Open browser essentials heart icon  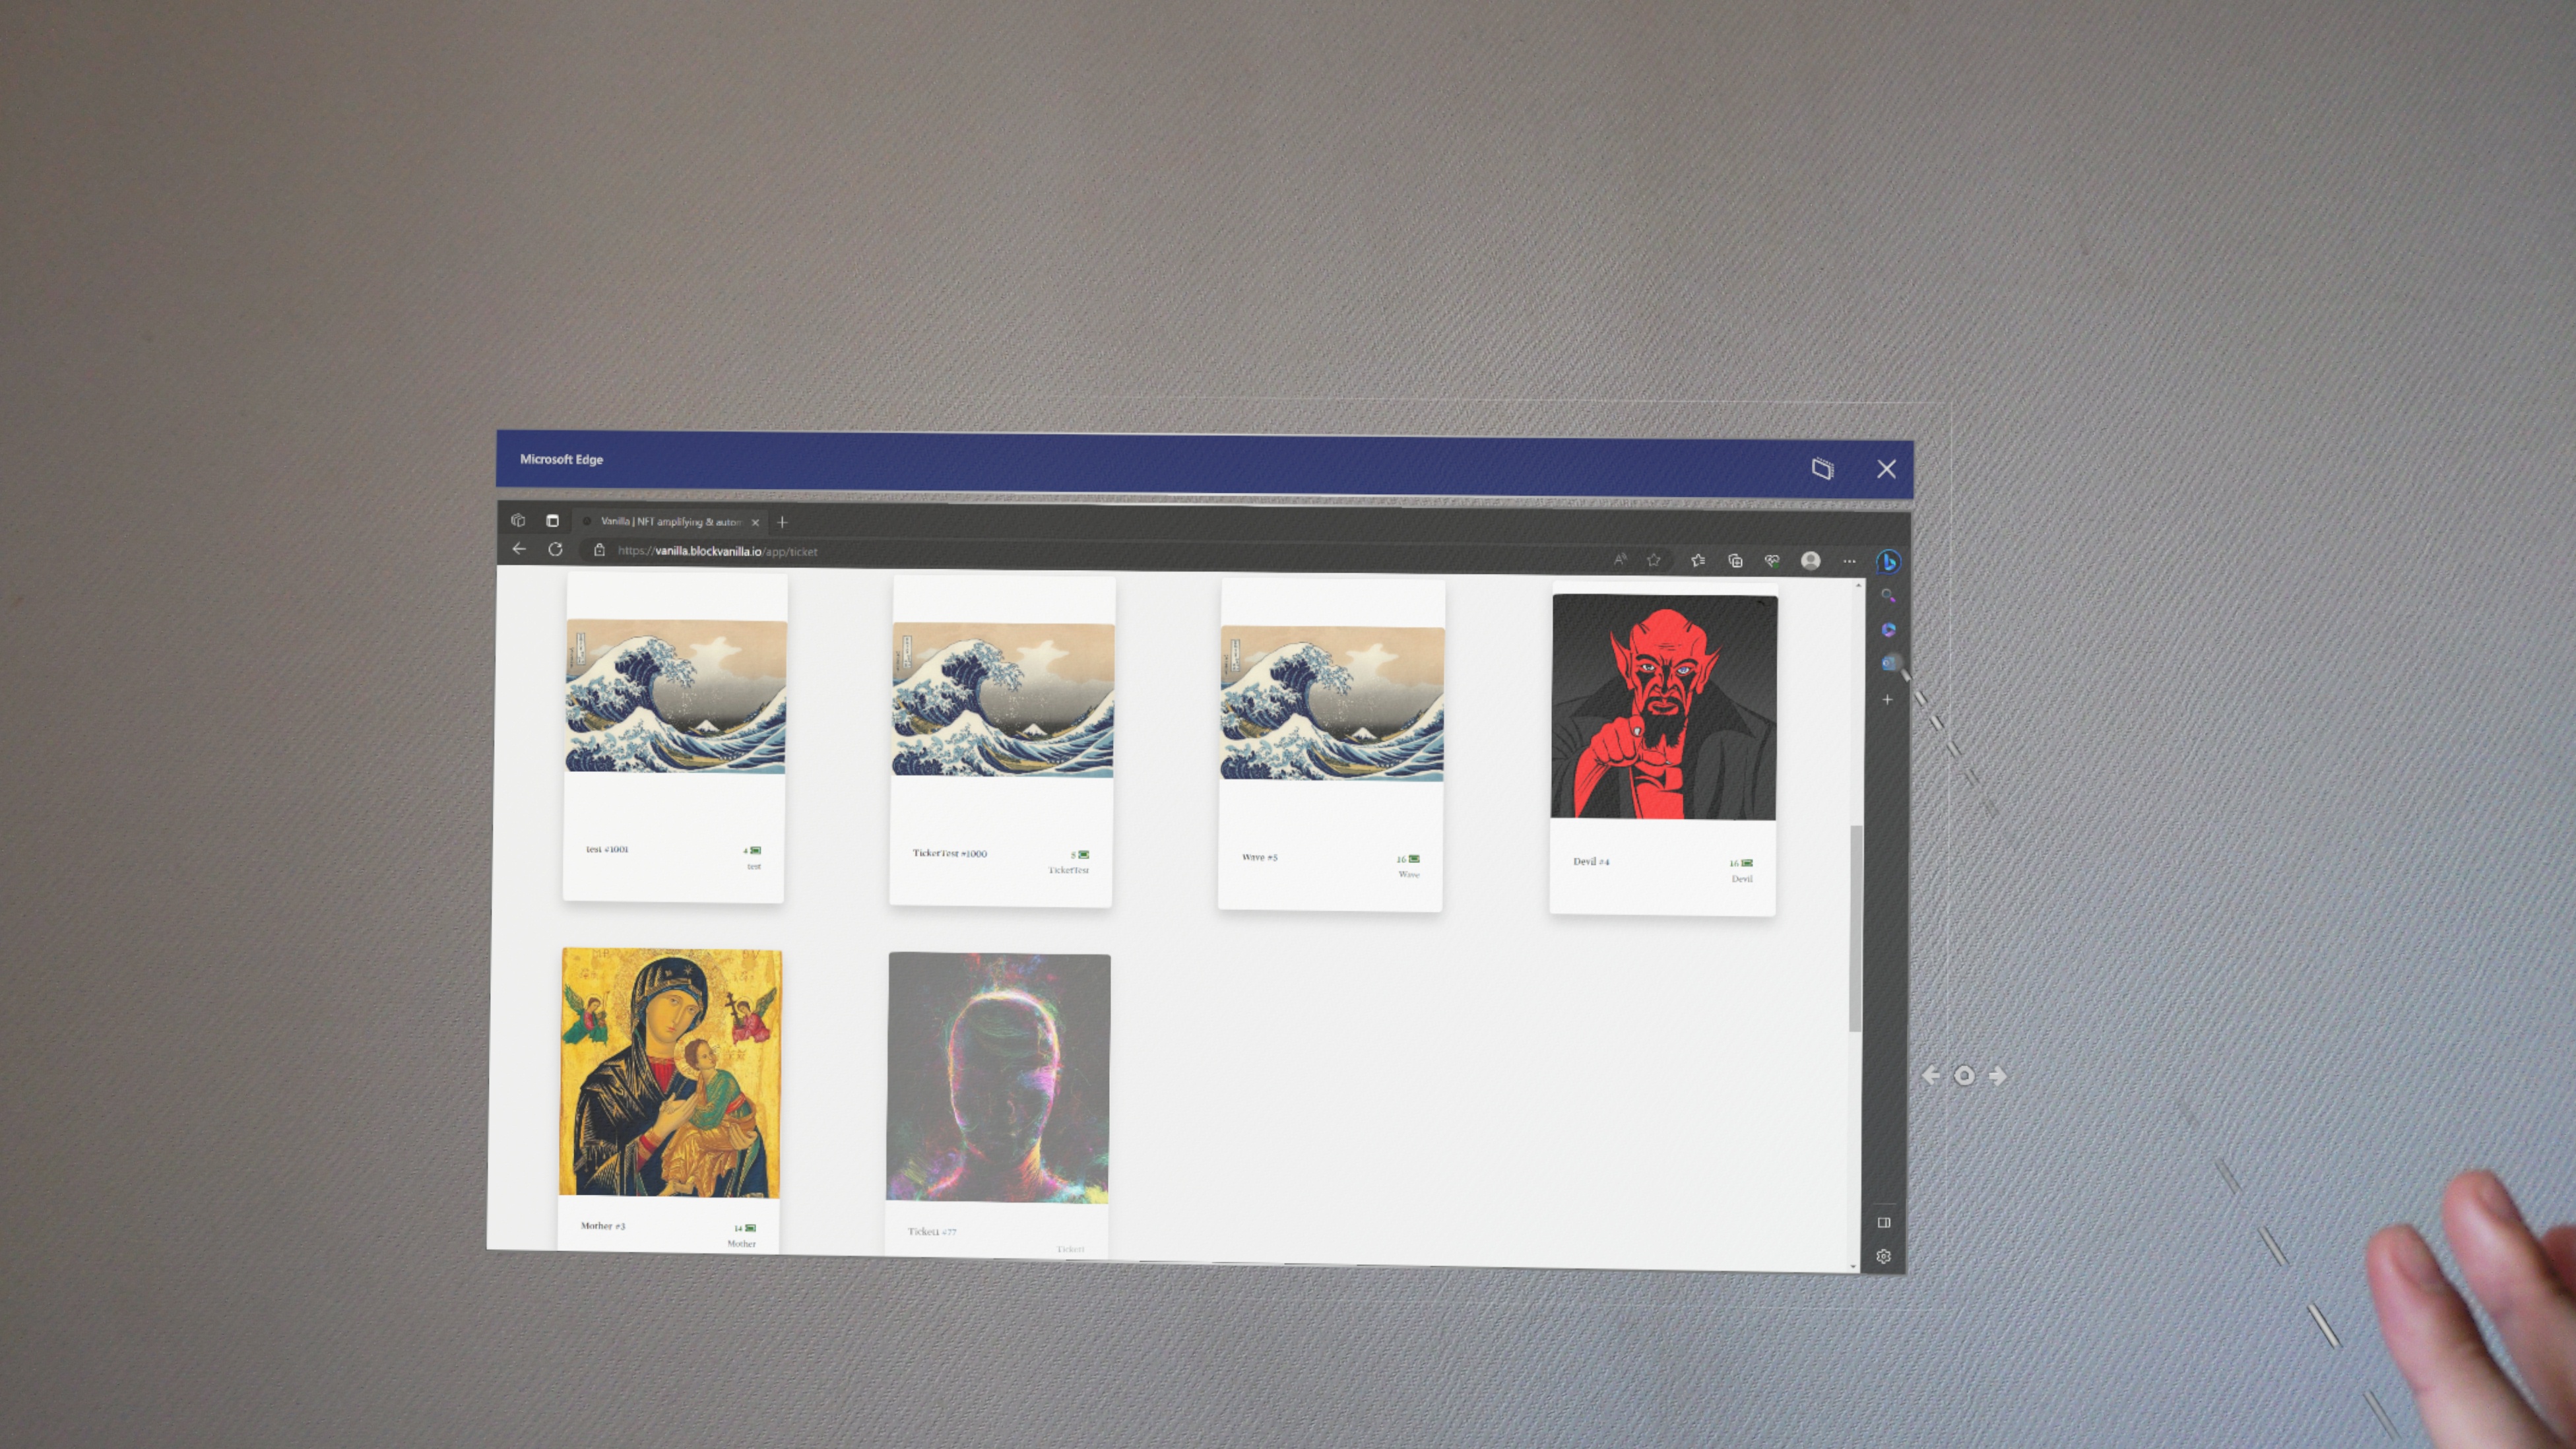click(x=1772, y=561)
